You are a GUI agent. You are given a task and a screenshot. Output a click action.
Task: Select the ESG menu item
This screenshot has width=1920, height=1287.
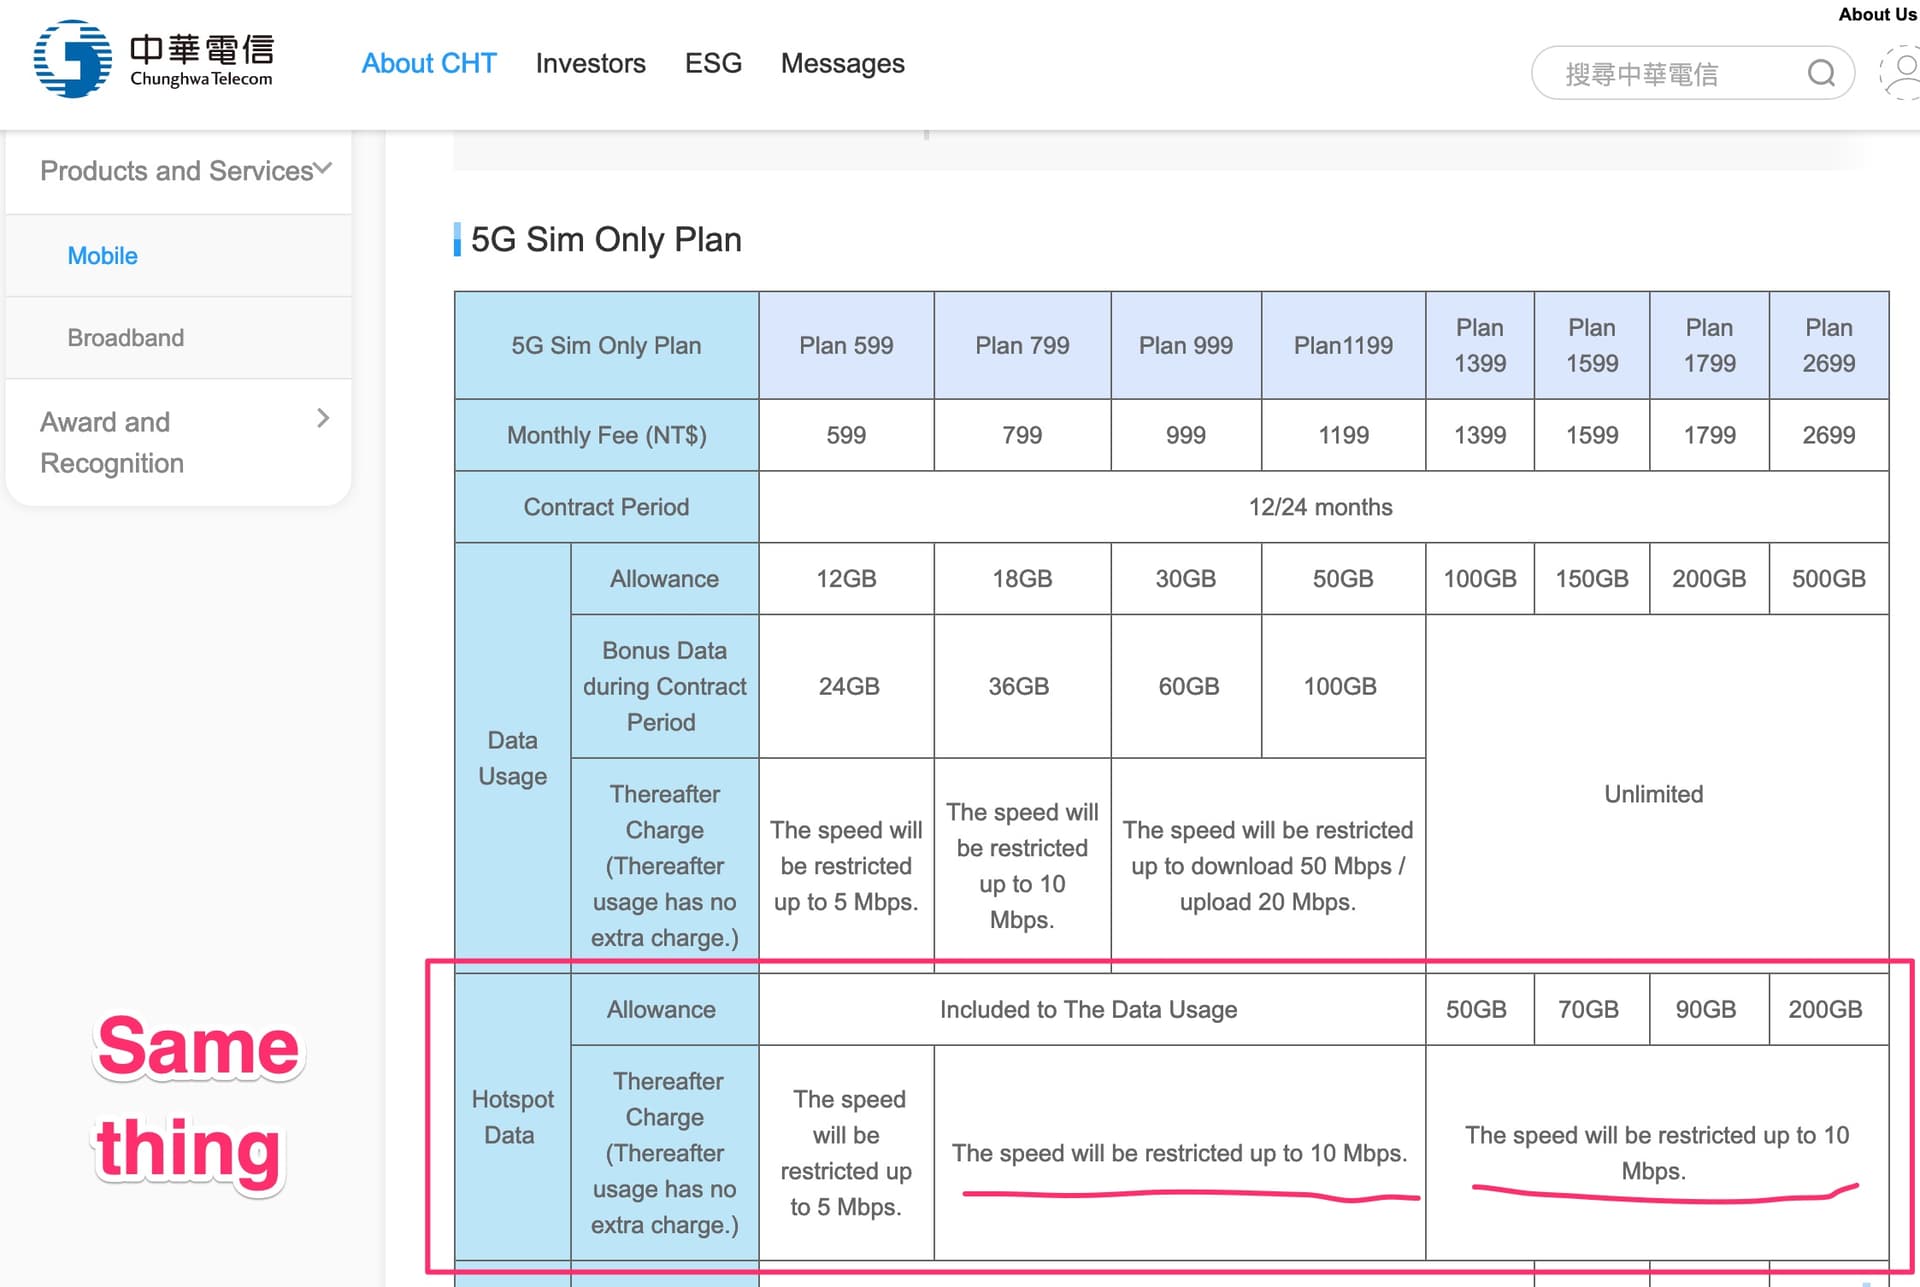(713, 63)
